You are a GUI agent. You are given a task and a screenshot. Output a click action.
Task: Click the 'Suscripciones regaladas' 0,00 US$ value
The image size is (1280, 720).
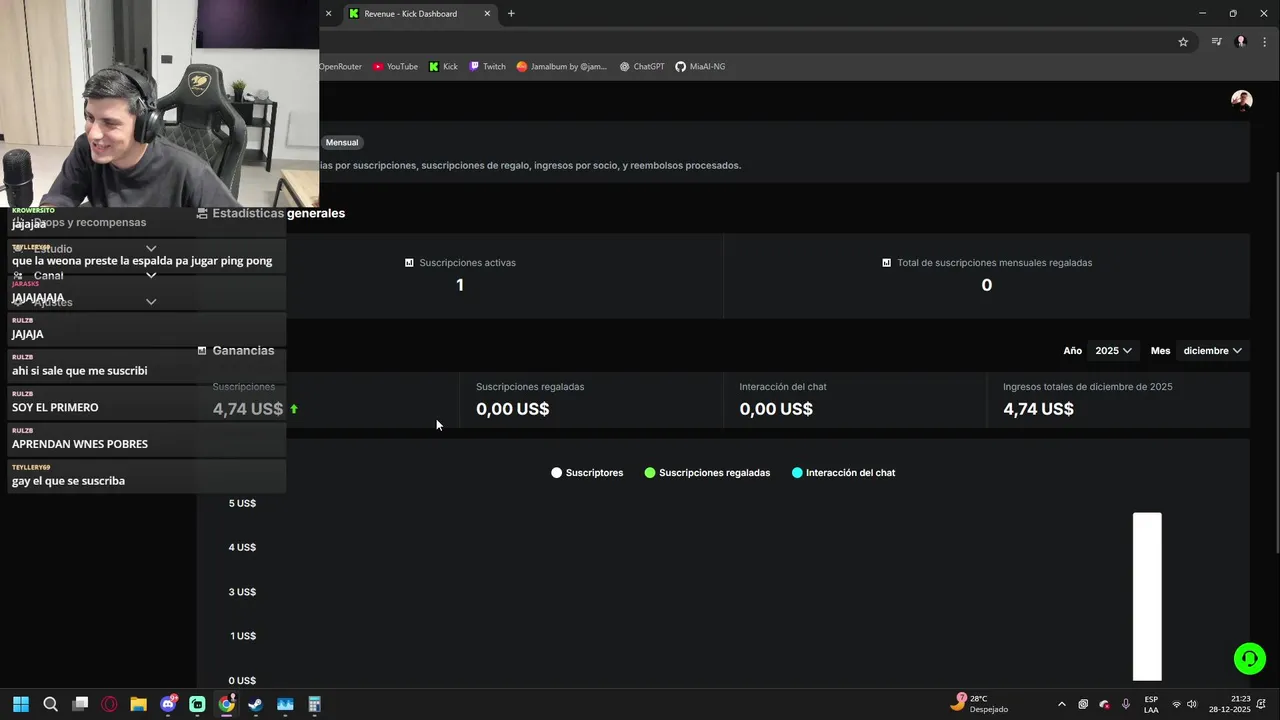[x=512, y=409]
